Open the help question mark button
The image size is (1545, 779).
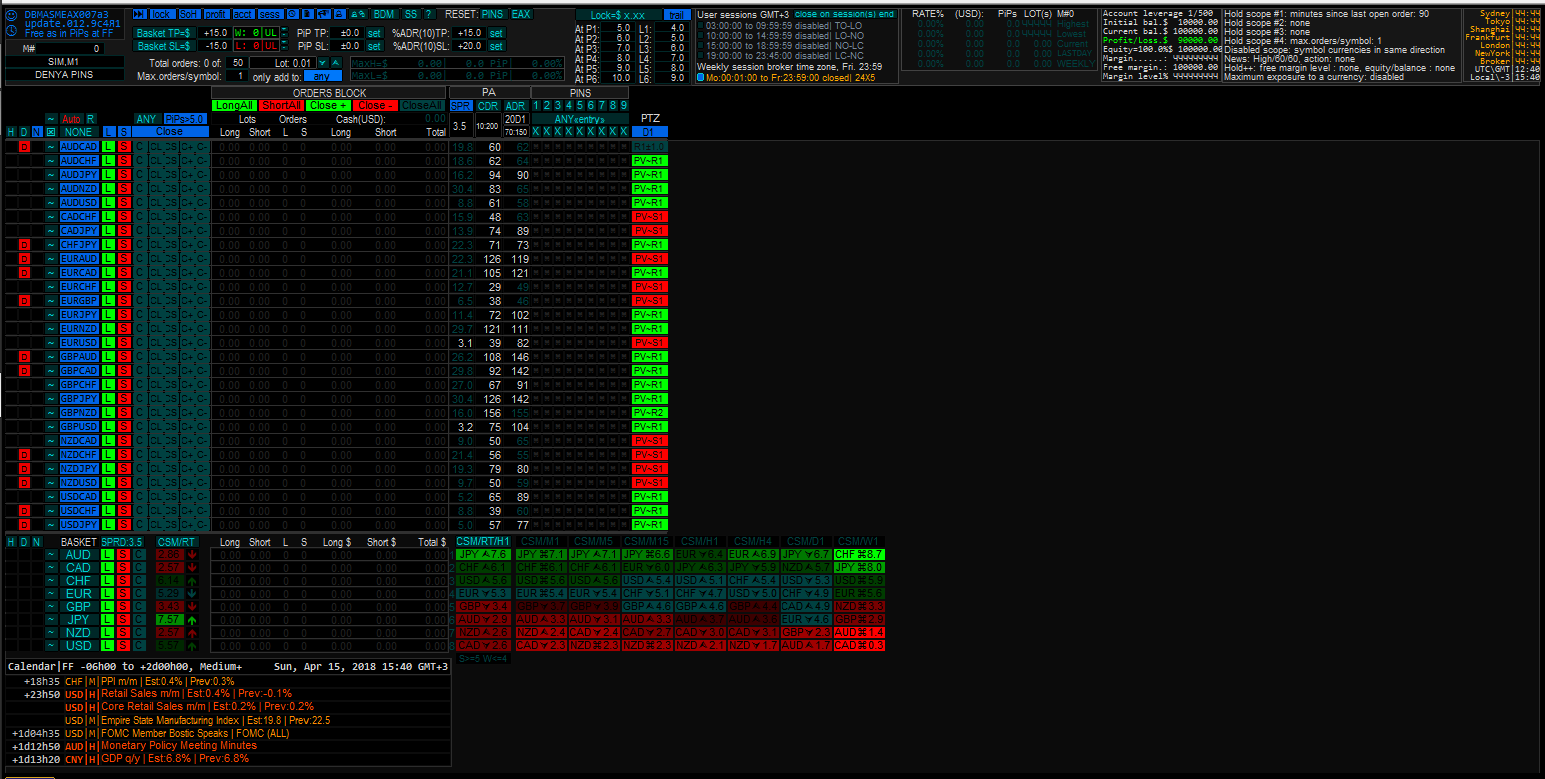[x=429, y=14]
